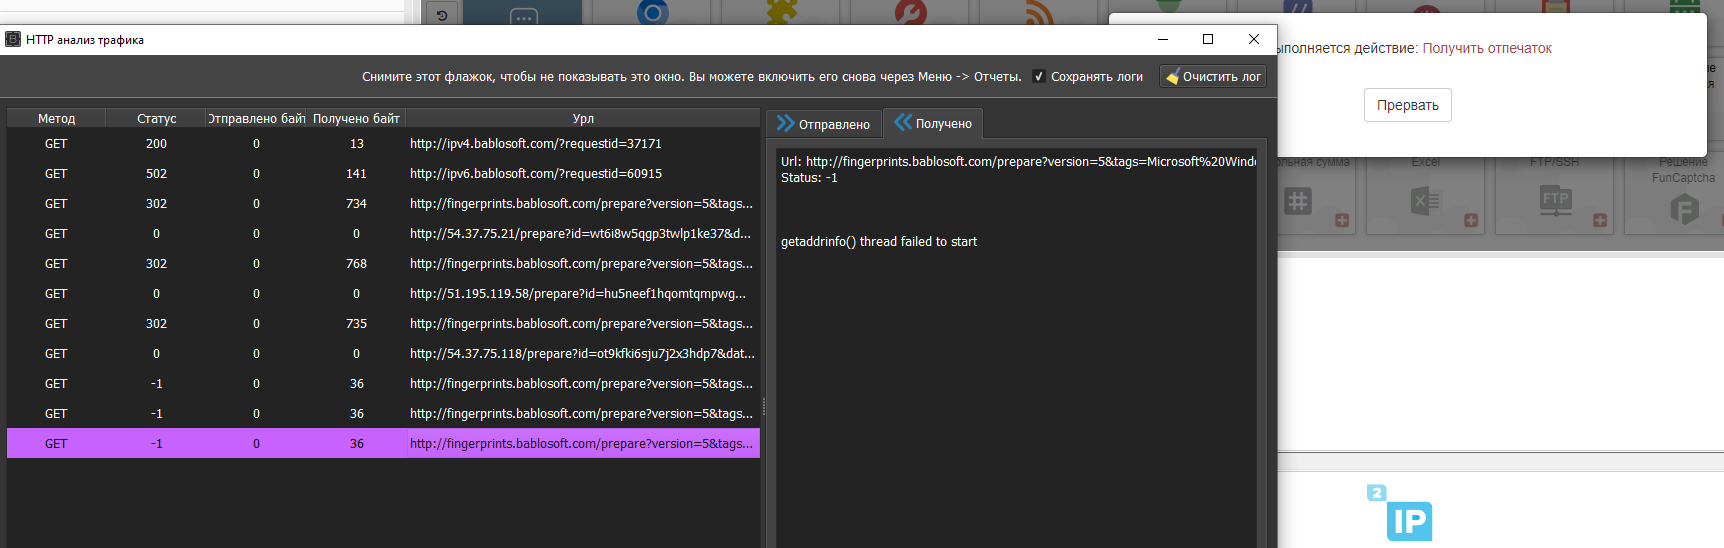
Task: Click the "Получить отпечаток" action link
Action: [x=1486, y=49]
